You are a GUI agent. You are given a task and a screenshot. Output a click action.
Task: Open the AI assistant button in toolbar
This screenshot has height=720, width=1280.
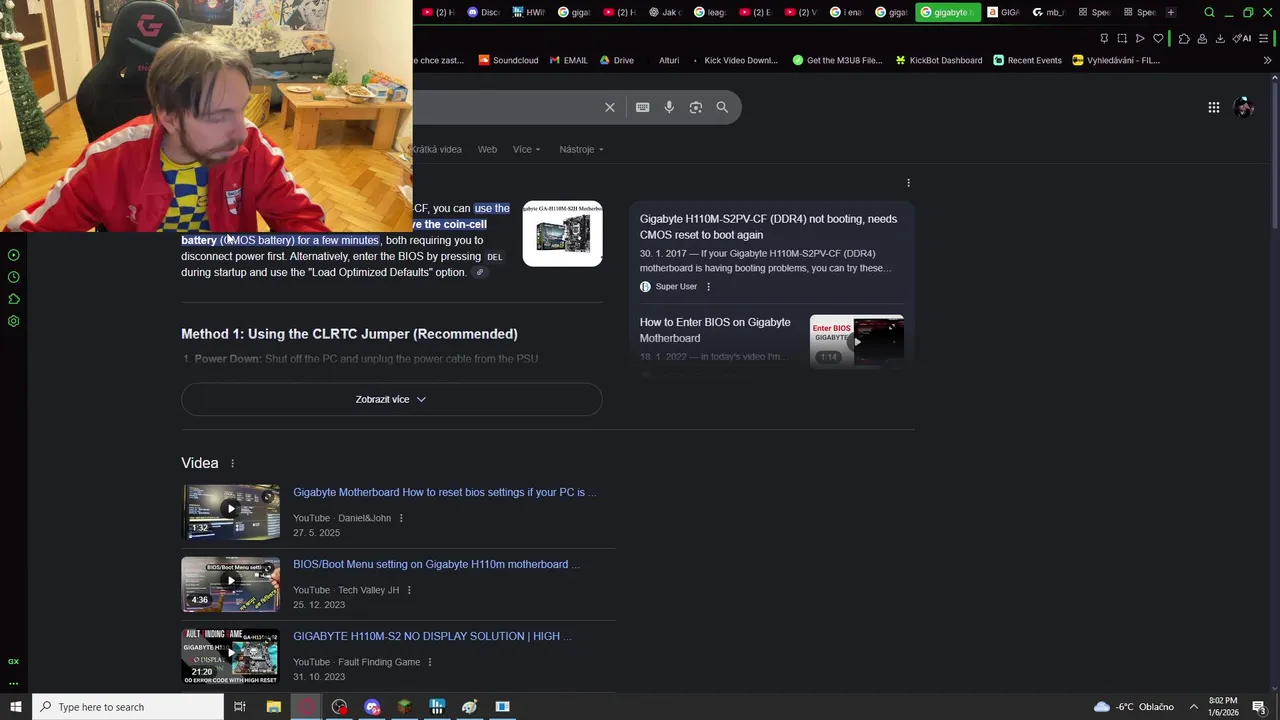click(x=1242, y=38)
